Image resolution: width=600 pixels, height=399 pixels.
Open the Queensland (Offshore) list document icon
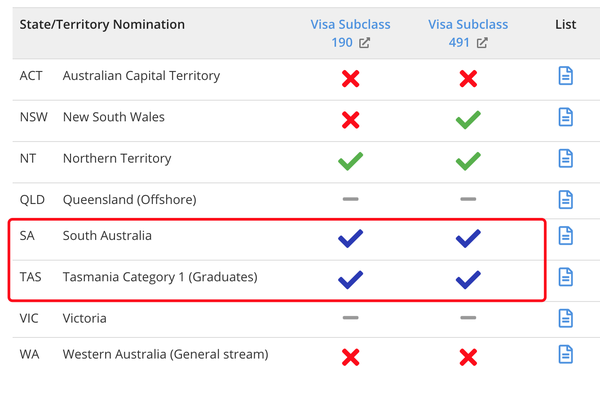point(565,199)
